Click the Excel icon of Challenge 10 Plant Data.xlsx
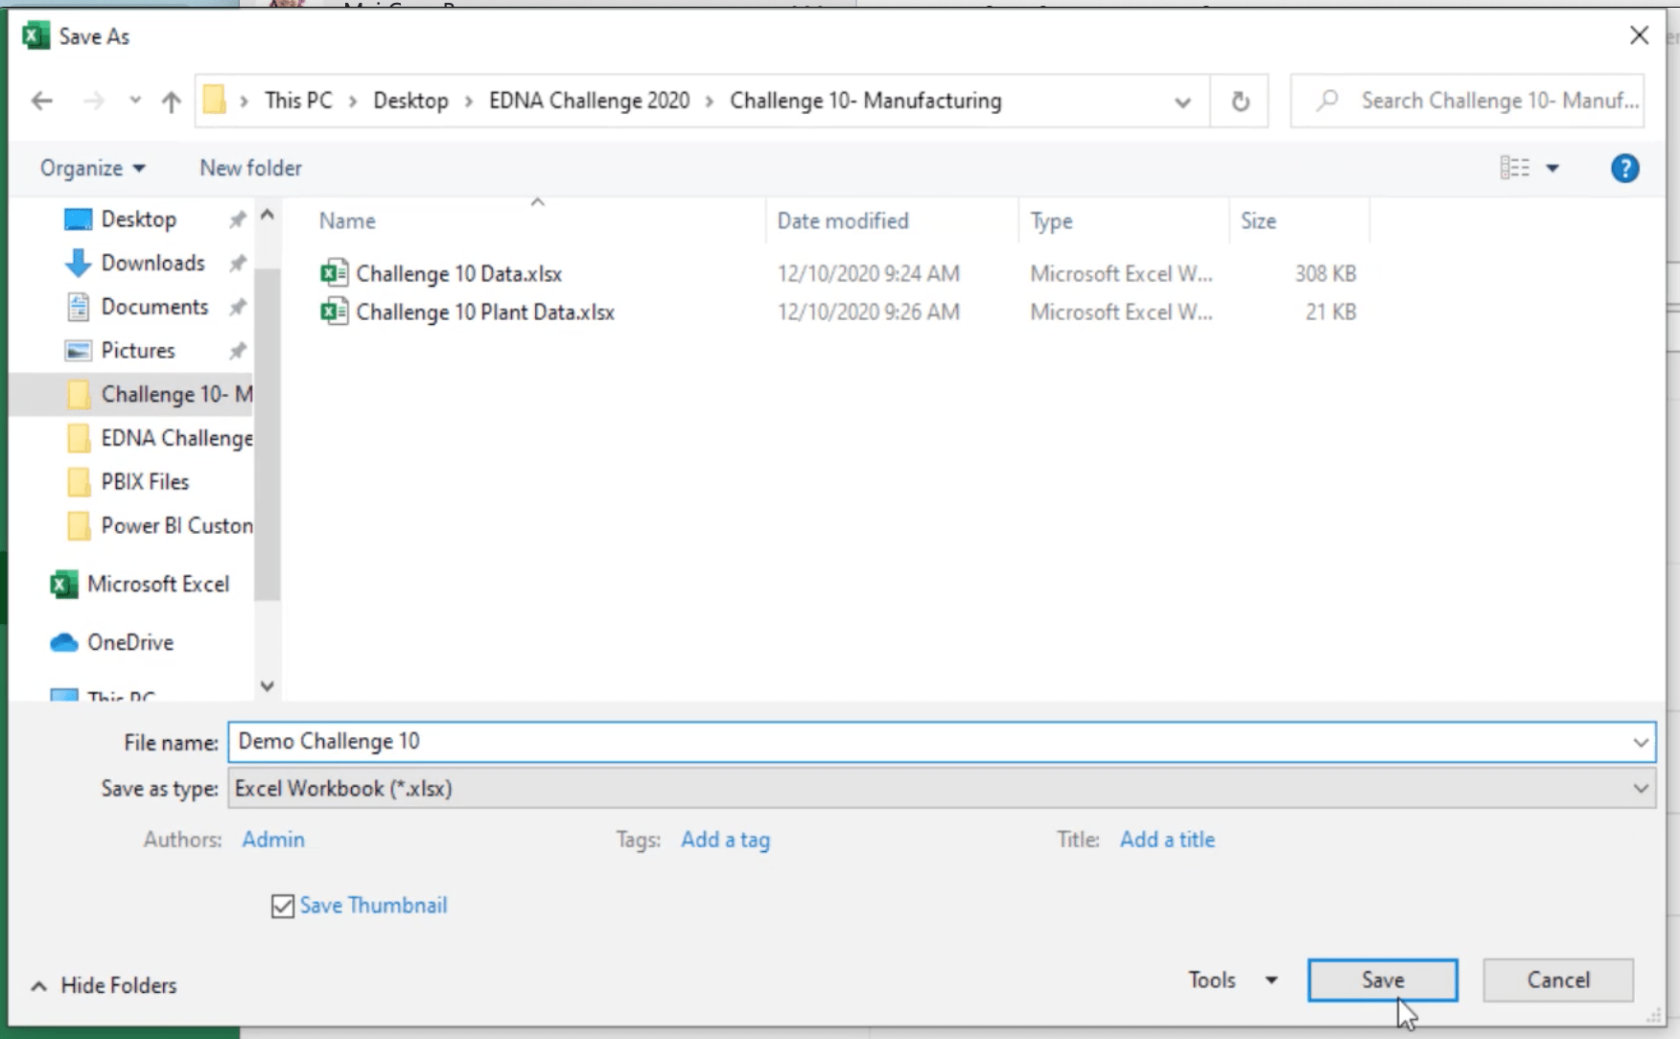 point(334,311)
